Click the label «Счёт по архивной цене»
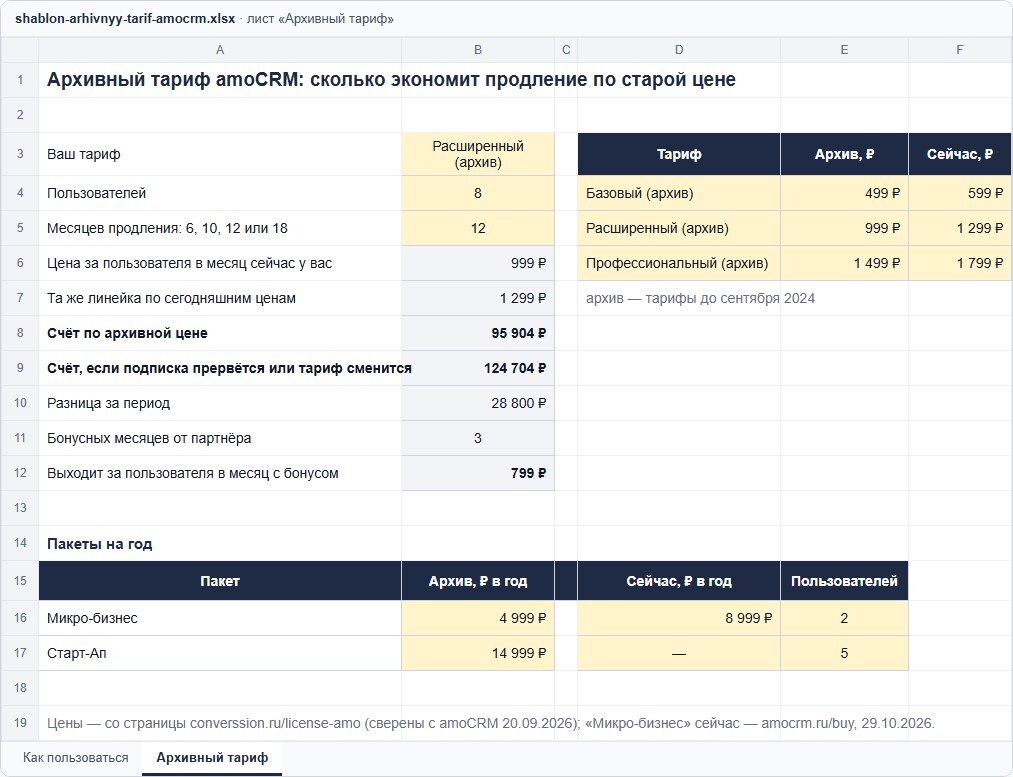1013x777 pixels. [127, 333]
